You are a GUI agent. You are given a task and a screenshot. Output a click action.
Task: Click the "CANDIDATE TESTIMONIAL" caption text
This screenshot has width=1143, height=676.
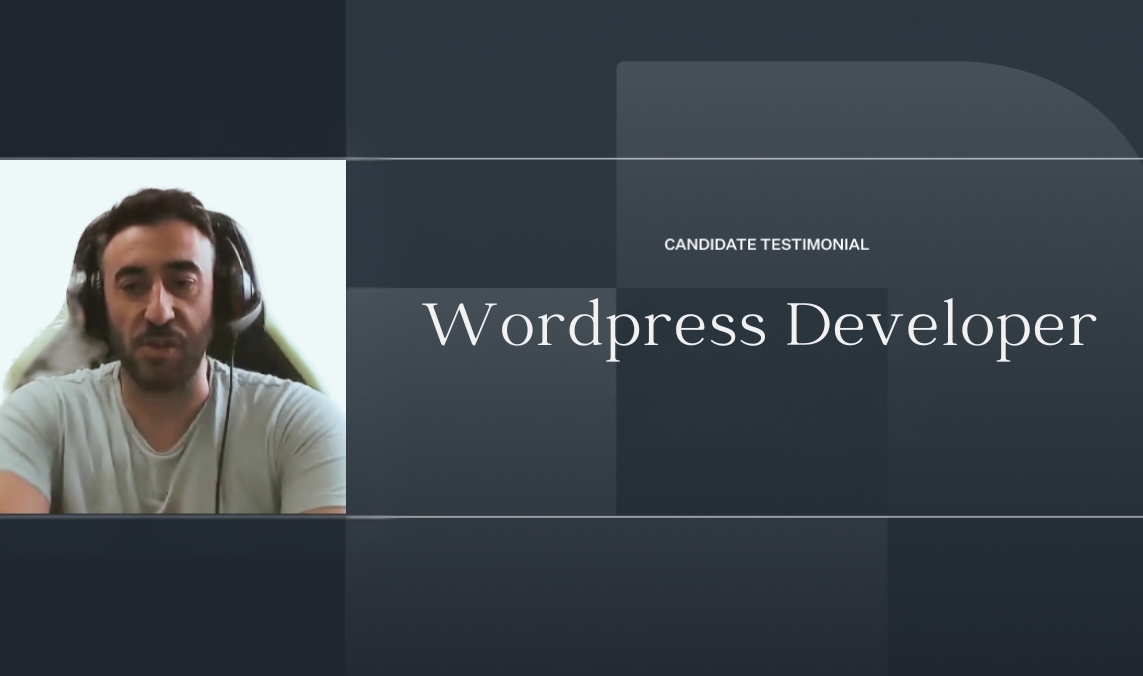[x=766, y=245]
